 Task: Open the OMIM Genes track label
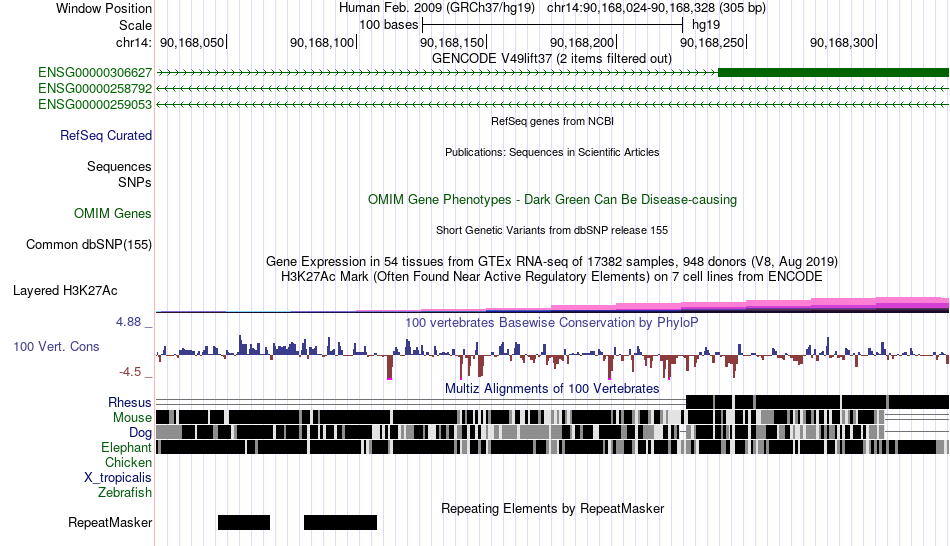[x=113, y=213]
